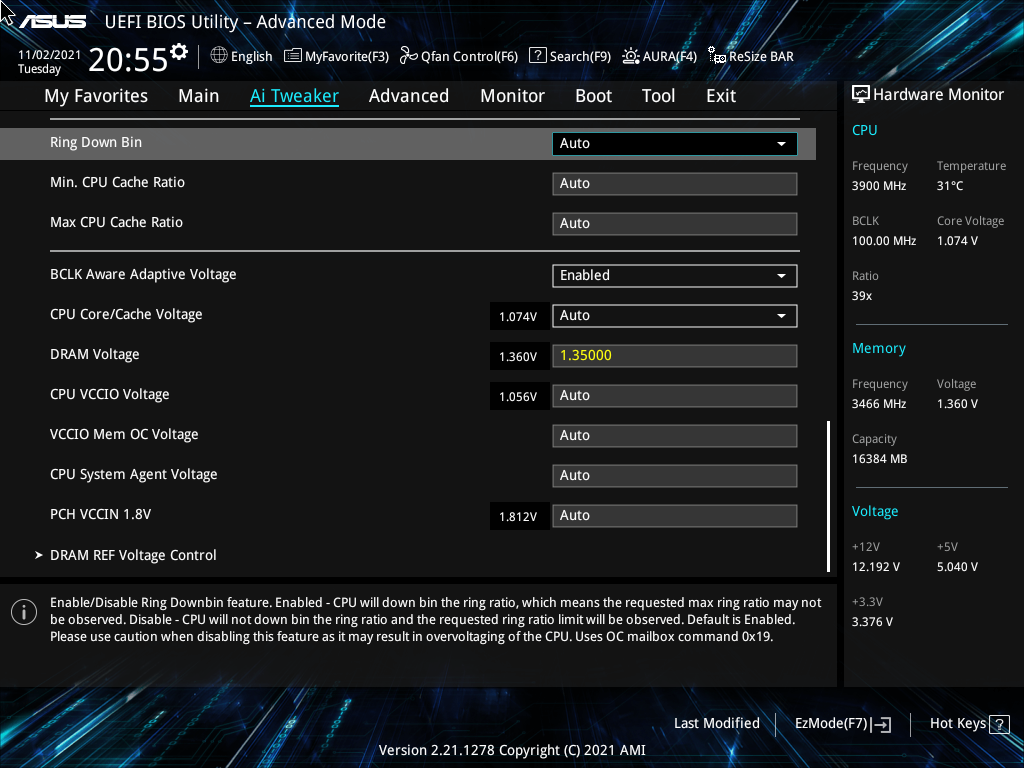Click the 100.00 MHz BCLK value
The width and height of the screenshot is (1024, 768).
pos(884,240)
